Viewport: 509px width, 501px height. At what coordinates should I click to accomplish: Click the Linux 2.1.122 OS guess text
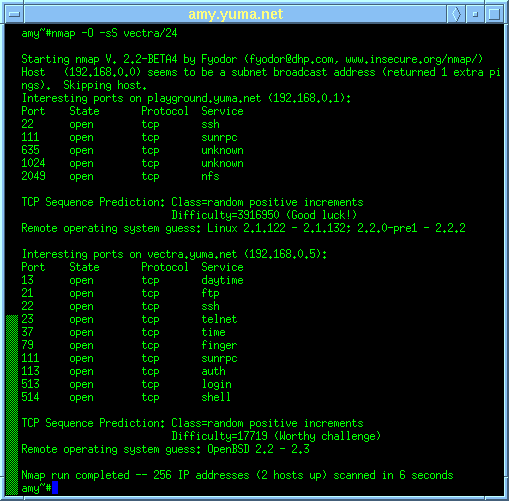coord(246,228)
